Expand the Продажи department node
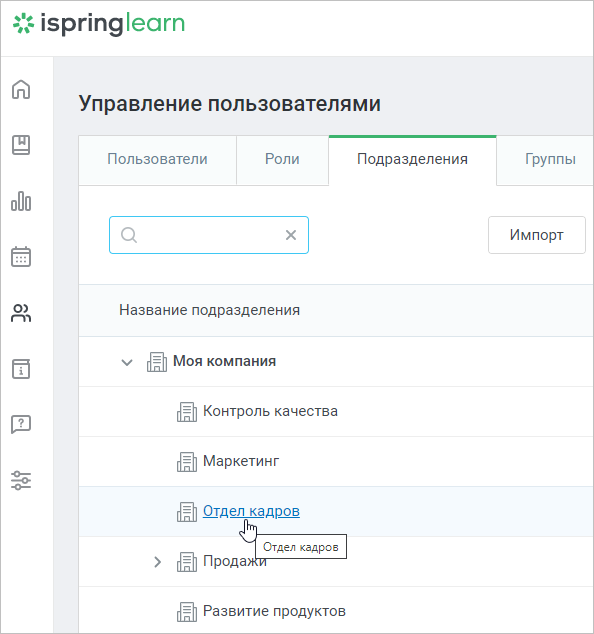594x634 pixels. tap(158, 562)
